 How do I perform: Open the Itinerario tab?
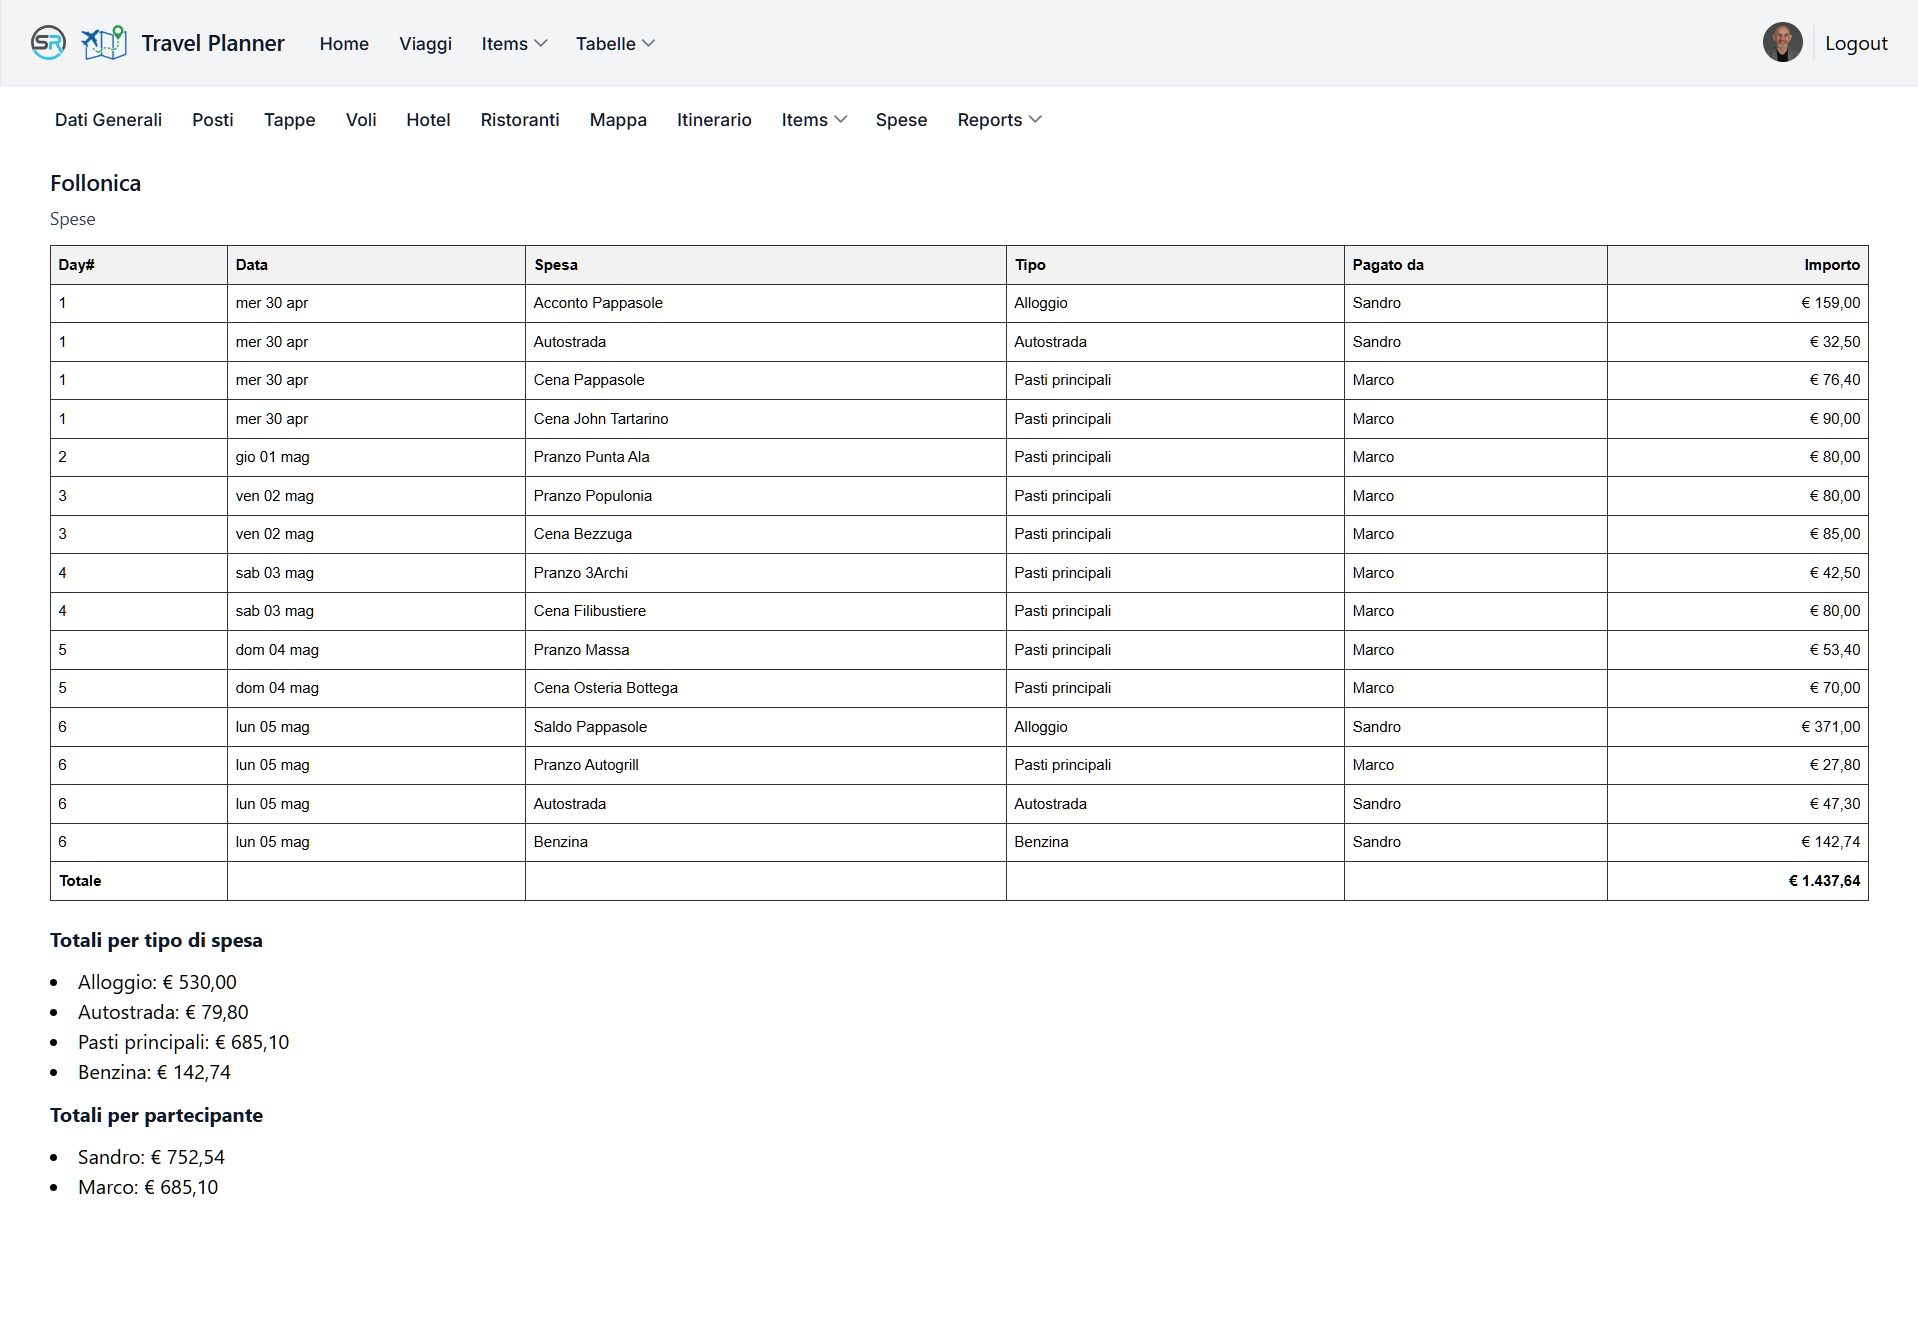click(713, 120)
